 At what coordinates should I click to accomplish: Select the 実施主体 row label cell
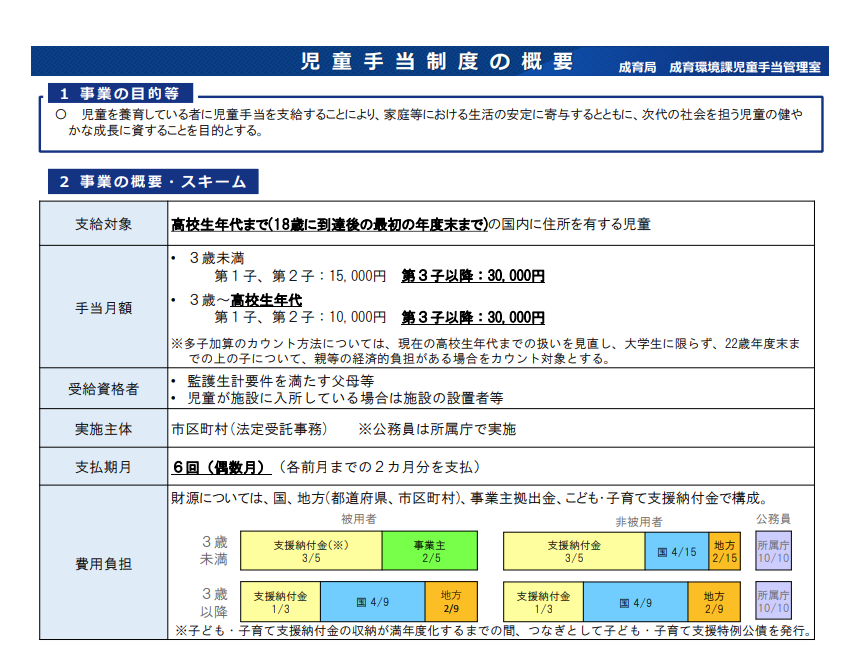pos(104,428)
